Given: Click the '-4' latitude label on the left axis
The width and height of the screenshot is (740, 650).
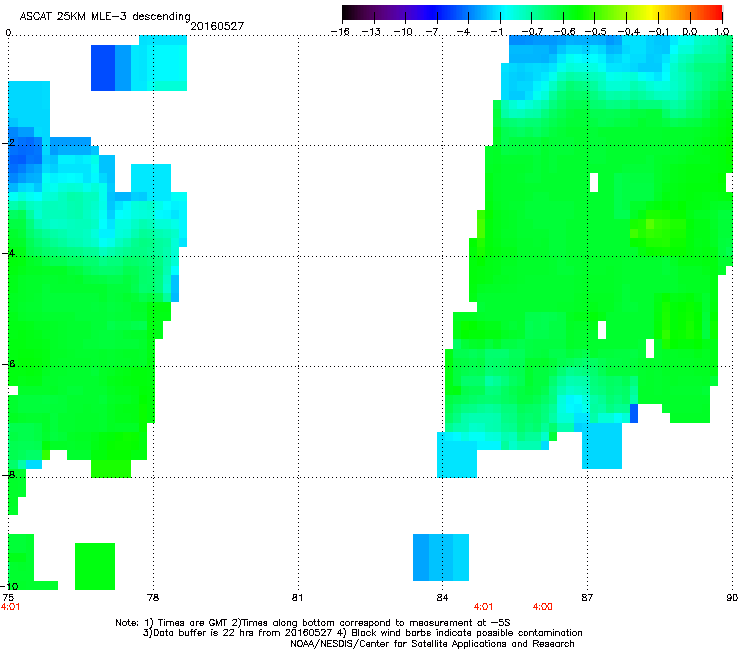Looking at the screenshot, I should [7, 253].
